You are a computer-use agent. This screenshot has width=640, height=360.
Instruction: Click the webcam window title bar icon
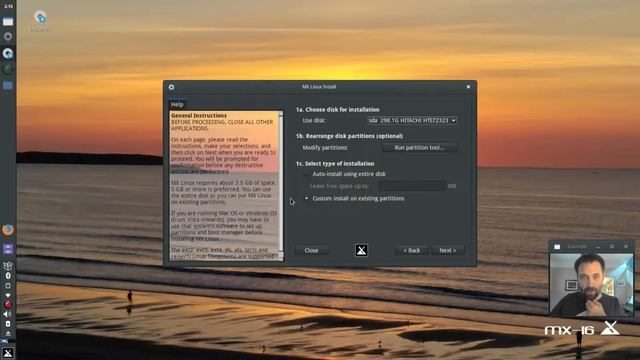[x=557, y=247]
